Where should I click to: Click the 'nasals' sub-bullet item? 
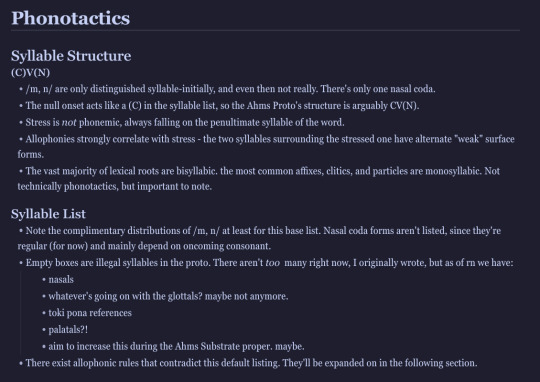61,279
